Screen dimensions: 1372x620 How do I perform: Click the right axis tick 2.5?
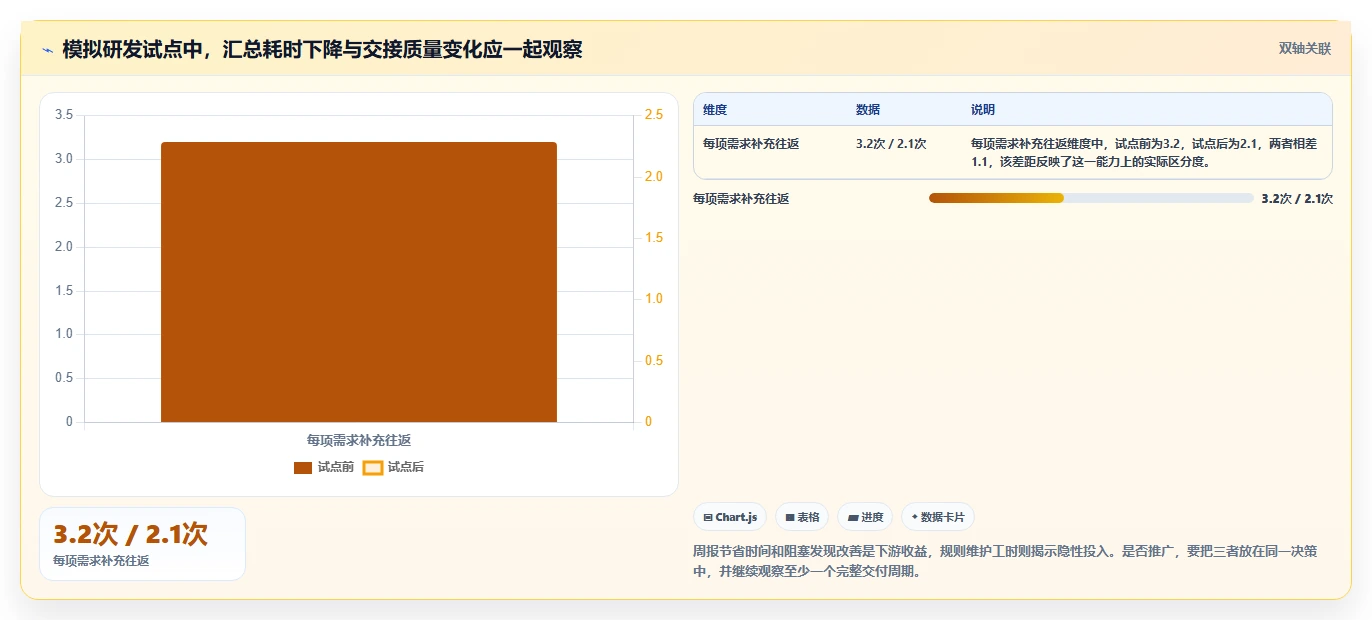coord(654,115)
